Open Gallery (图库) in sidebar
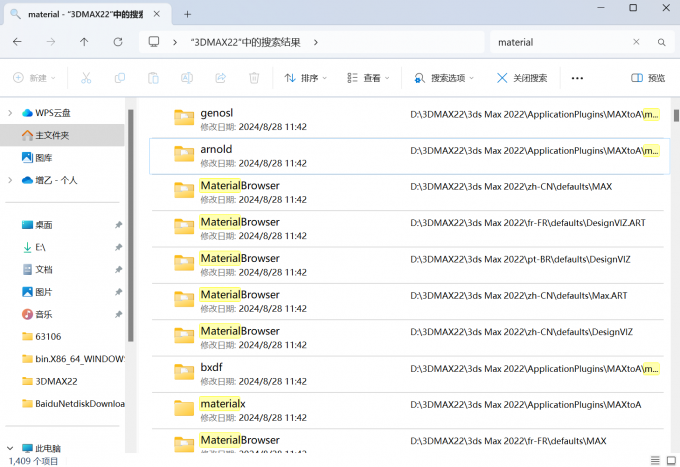The width and height of the screenshot is (680, 467). click(x=37, y=158)
